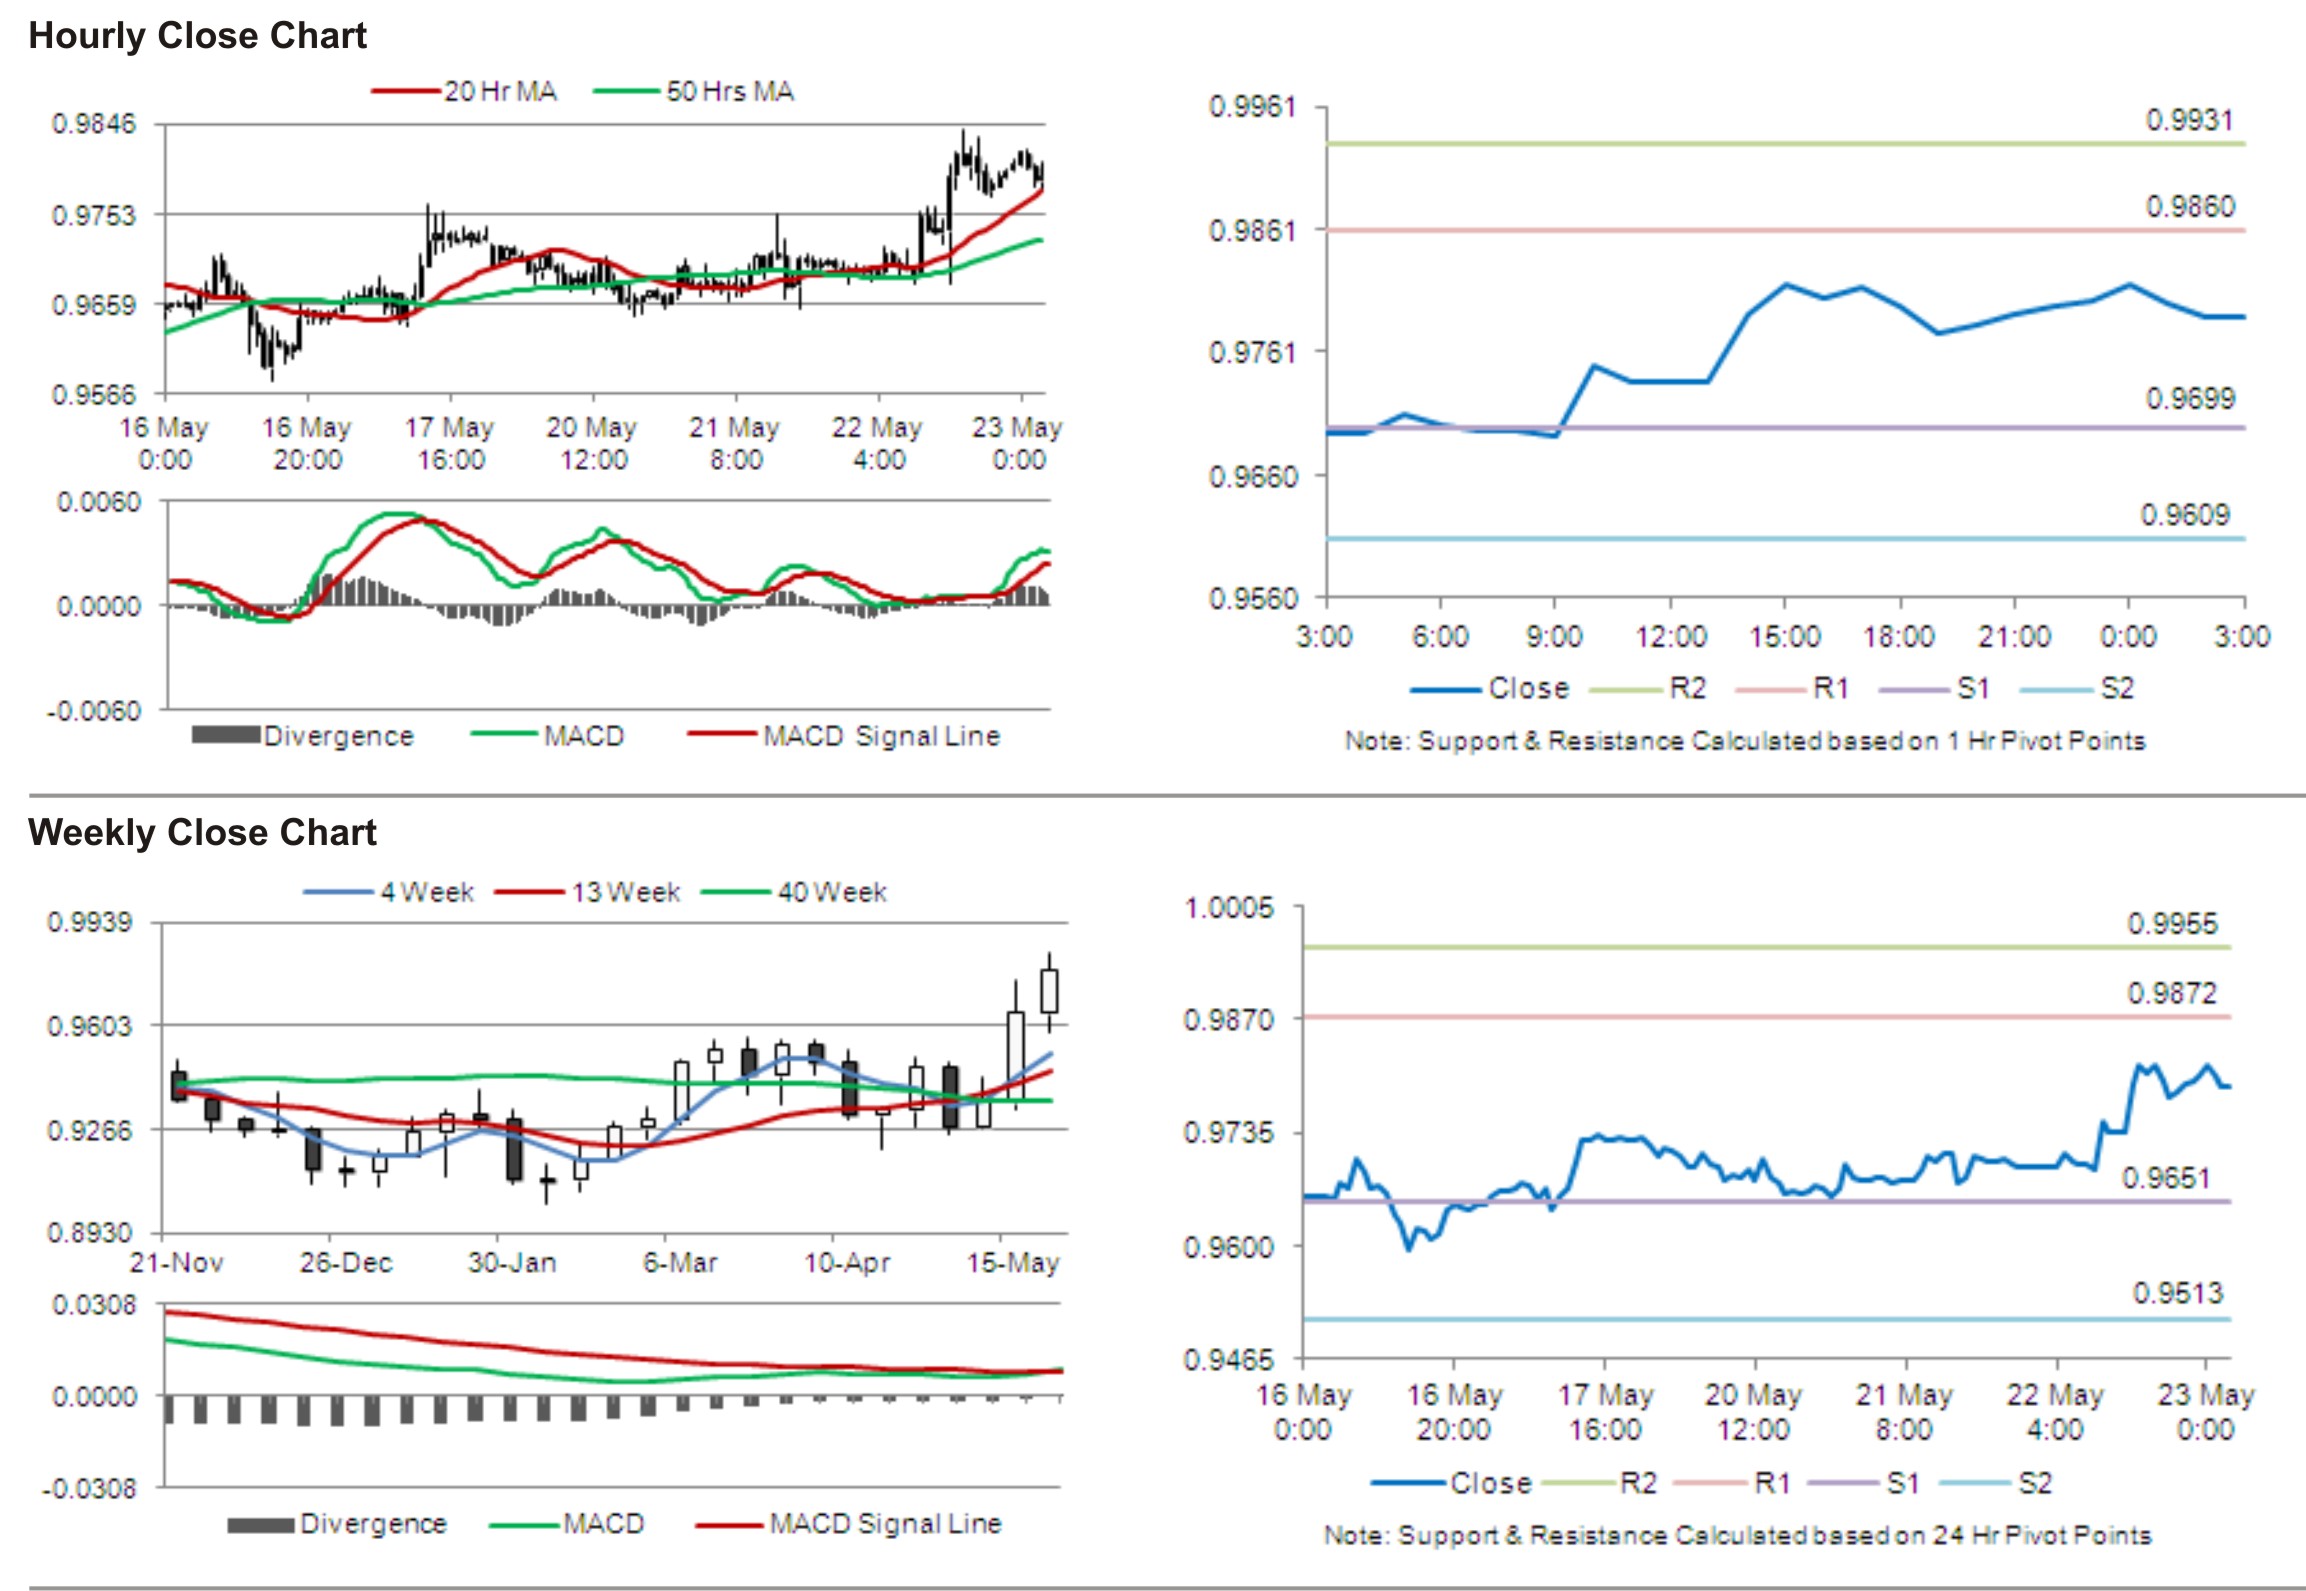Click the note about 24 Hr Pivot Points
The image size is (2306, 1591).
click(x=1738, y=1536)
